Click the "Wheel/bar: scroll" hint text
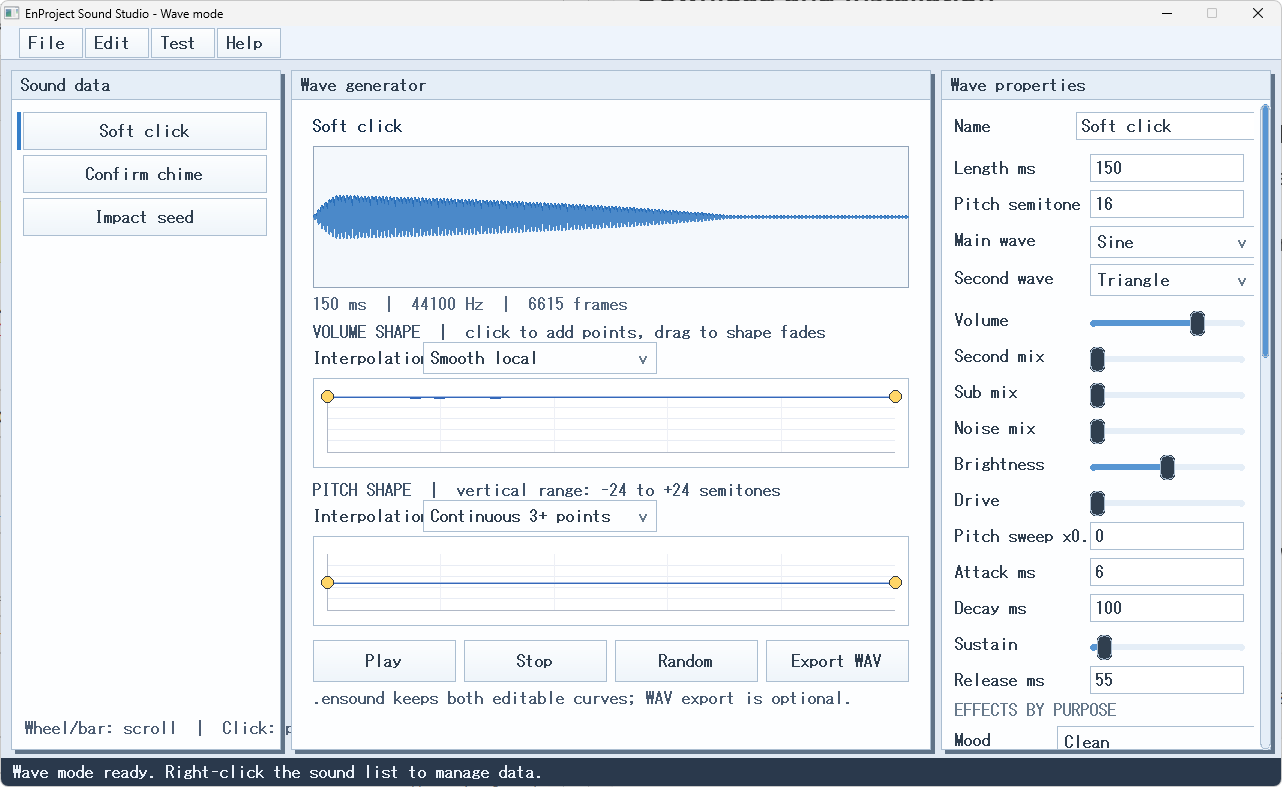Viewport: 1282px width, 787px height. click(100, 728)
